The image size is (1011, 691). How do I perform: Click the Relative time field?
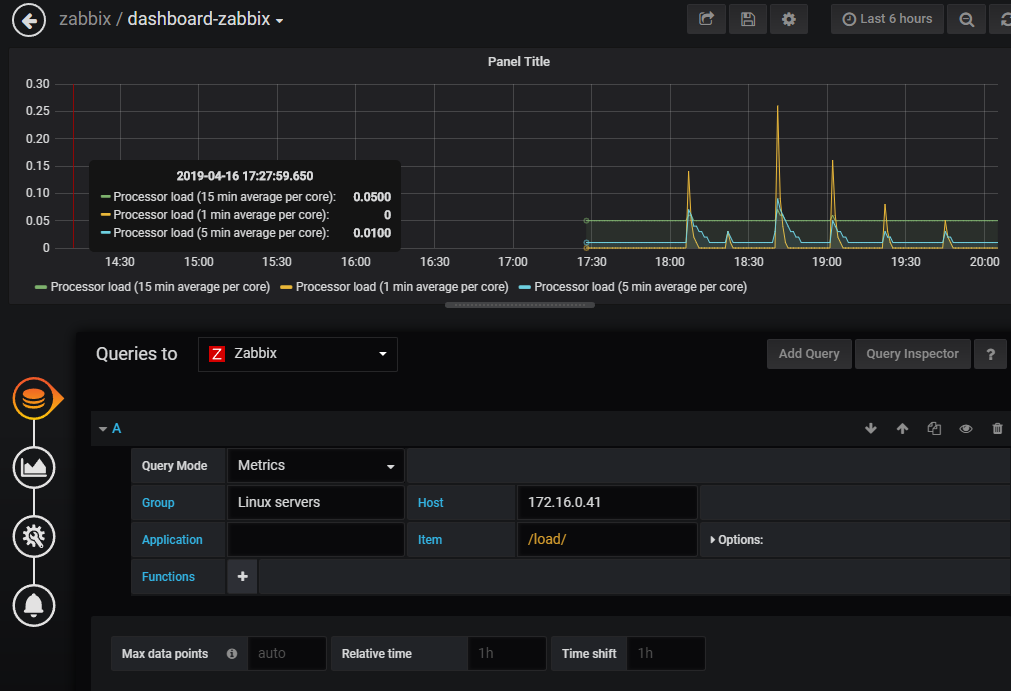click(507, 654)
